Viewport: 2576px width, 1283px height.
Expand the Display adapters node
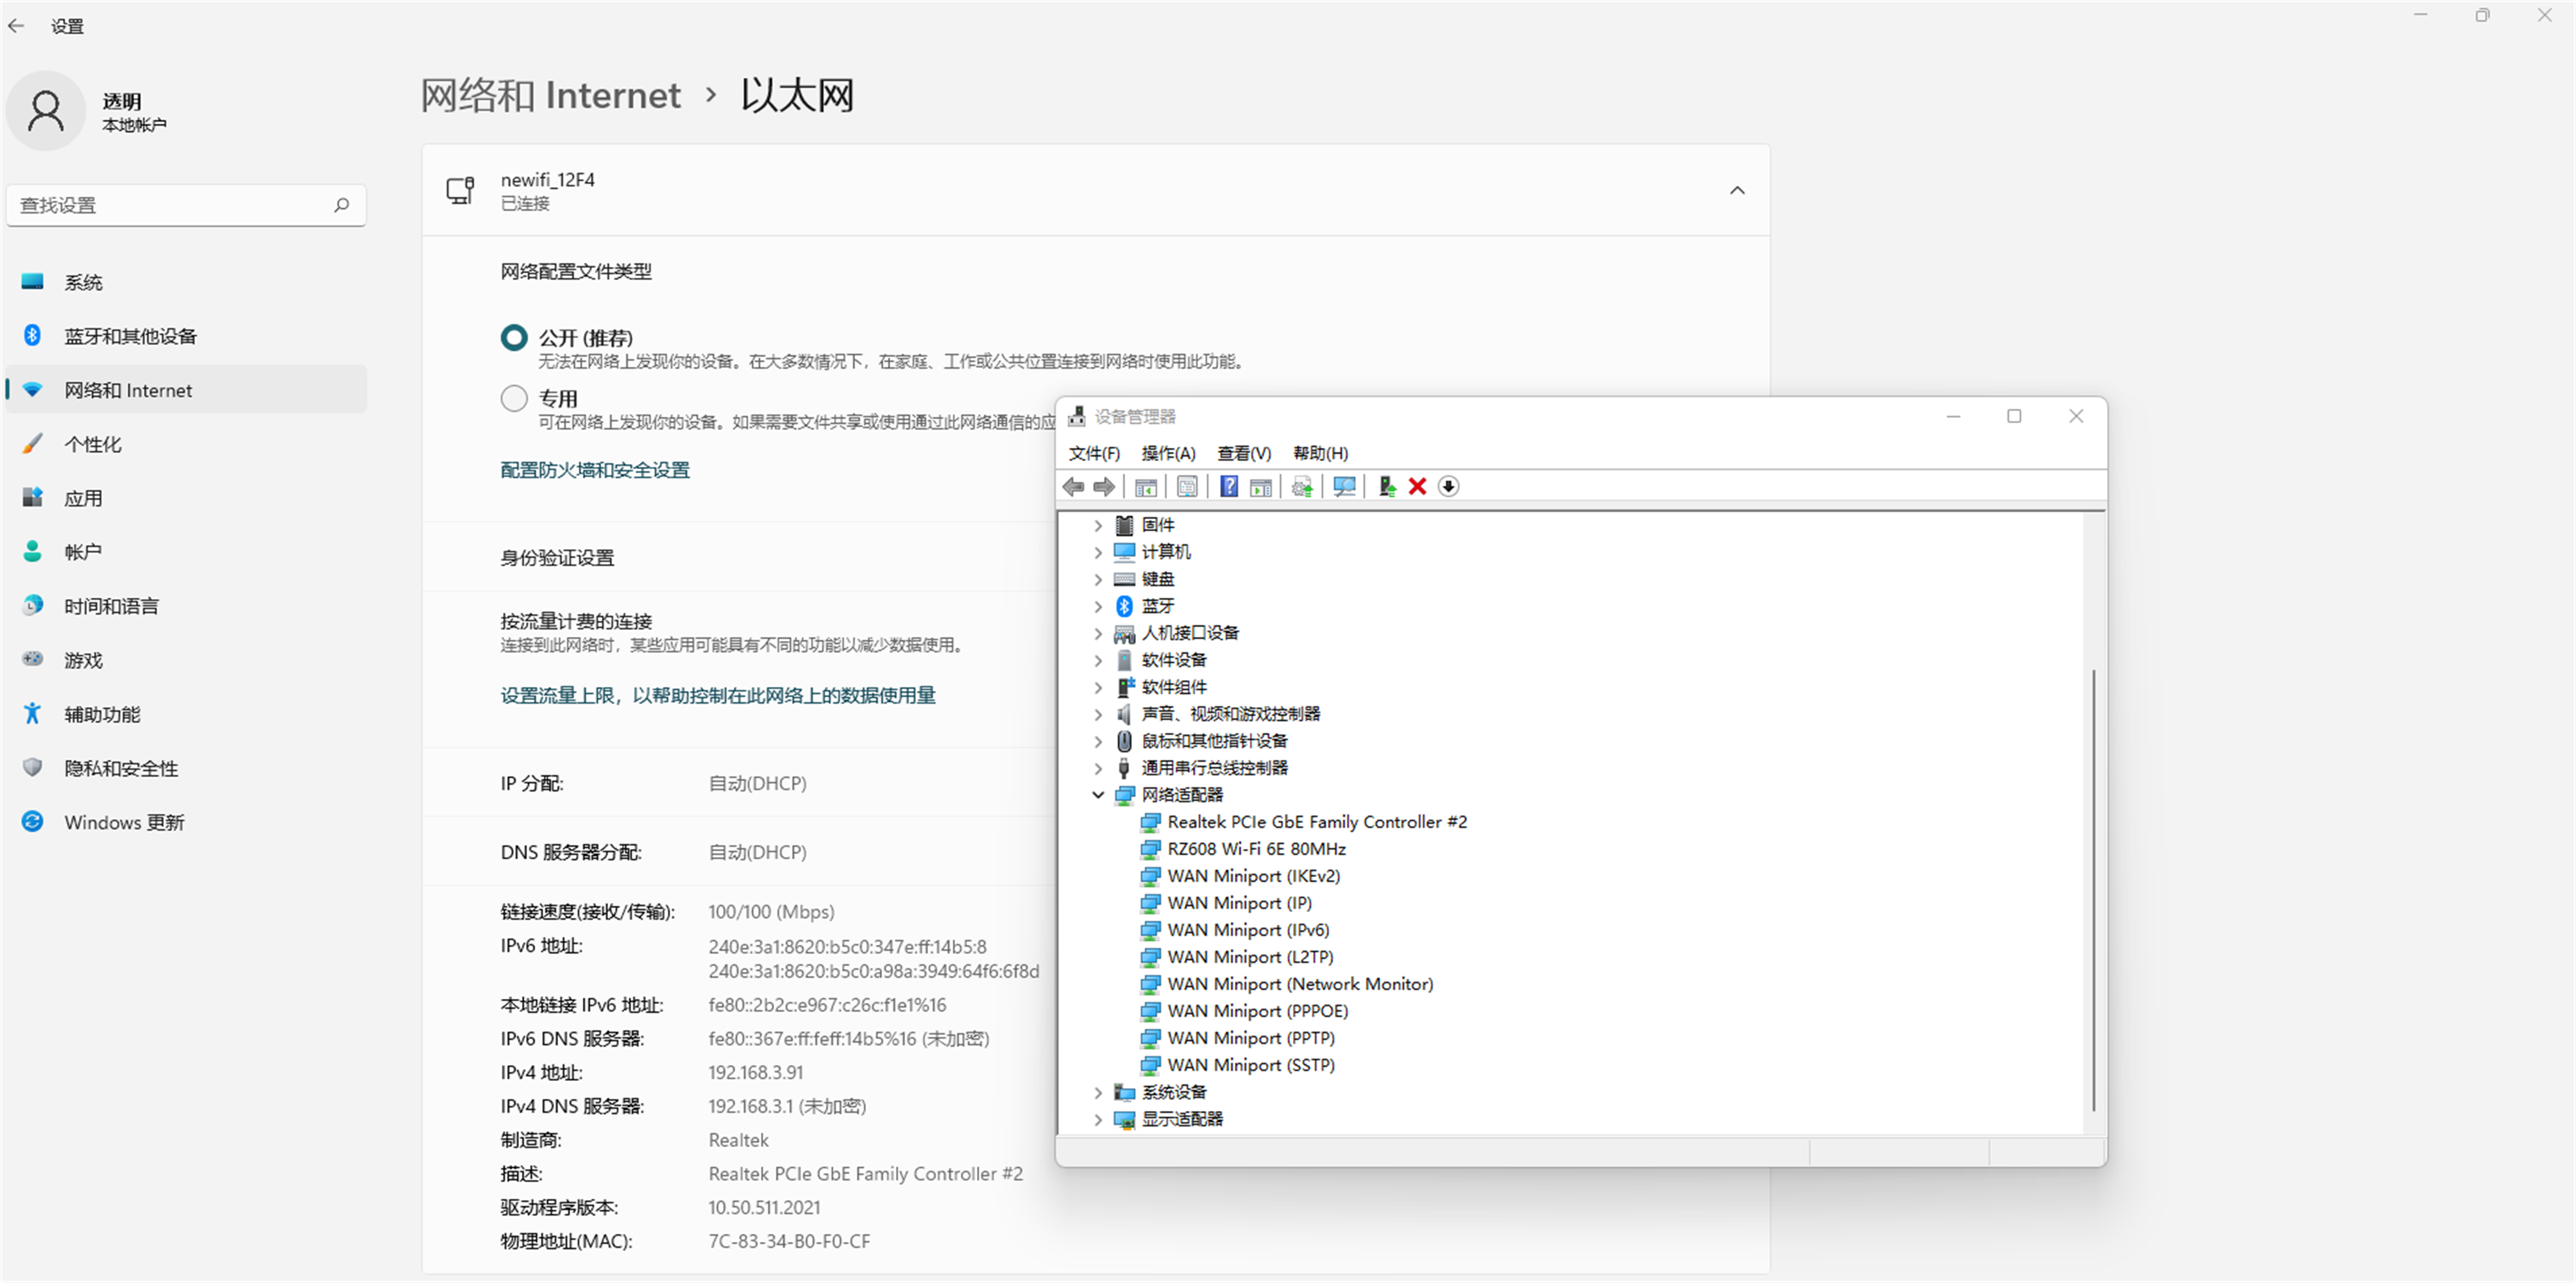pyautogui.click(x=1098, y=1119)
